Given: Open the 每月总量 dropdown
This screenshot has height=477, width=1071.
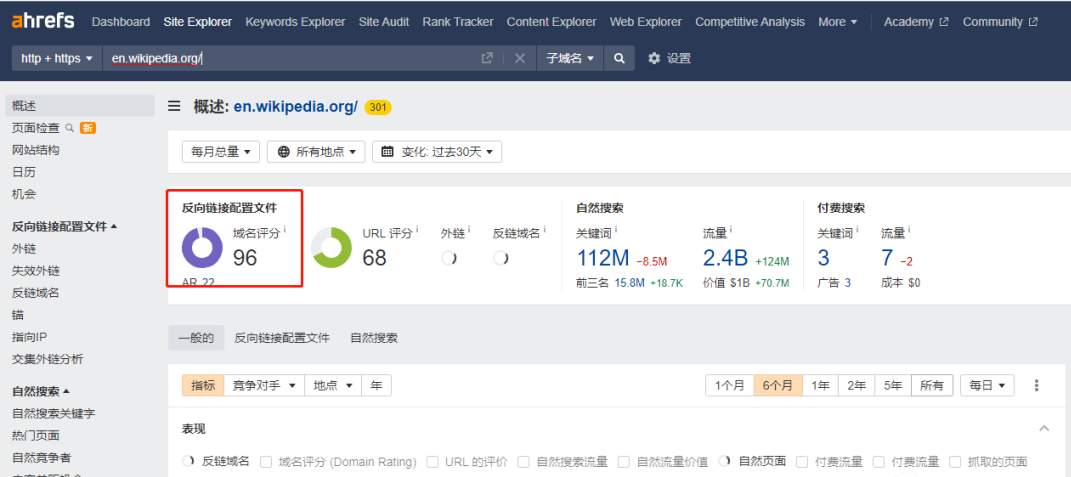Looking at the screenshot, I should point(221,152).
